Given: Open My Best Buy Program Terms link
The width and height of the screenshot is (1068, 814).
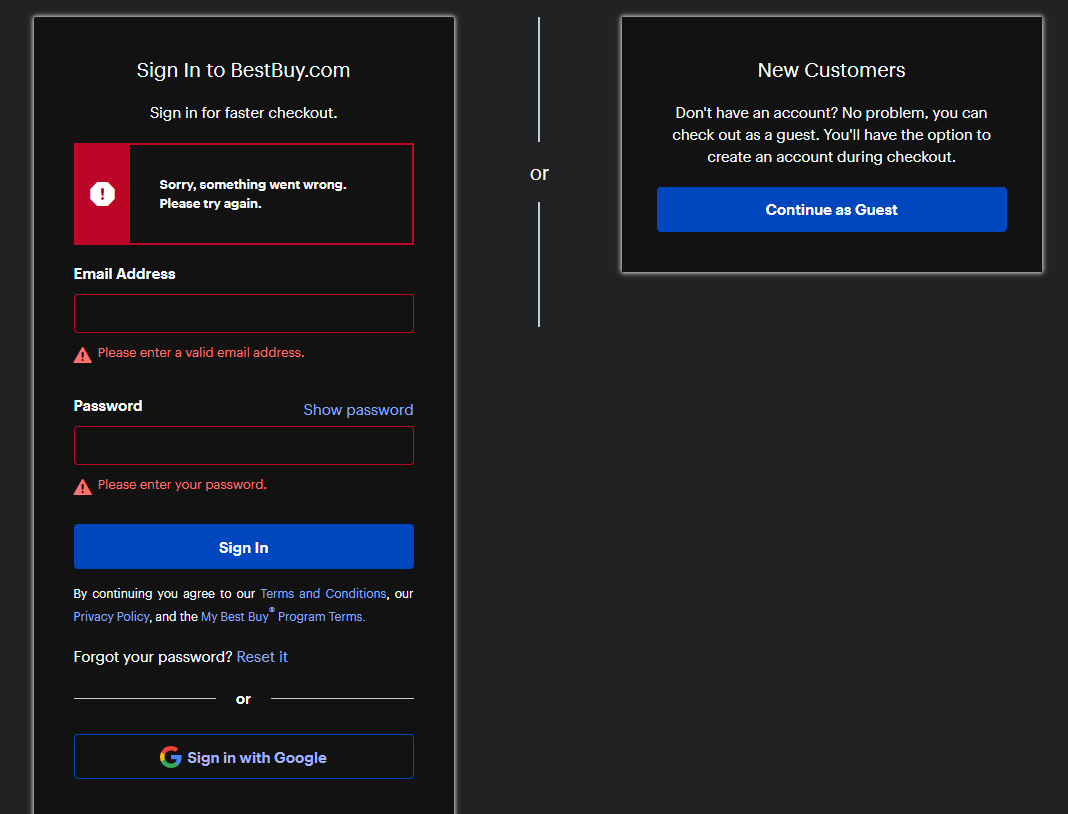Looking at the screenshot, I should coord(283,616).
